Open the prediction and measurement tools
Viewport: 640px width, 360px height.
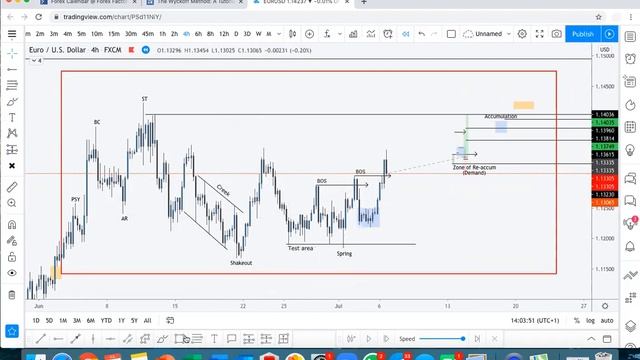tap(12, 150)
